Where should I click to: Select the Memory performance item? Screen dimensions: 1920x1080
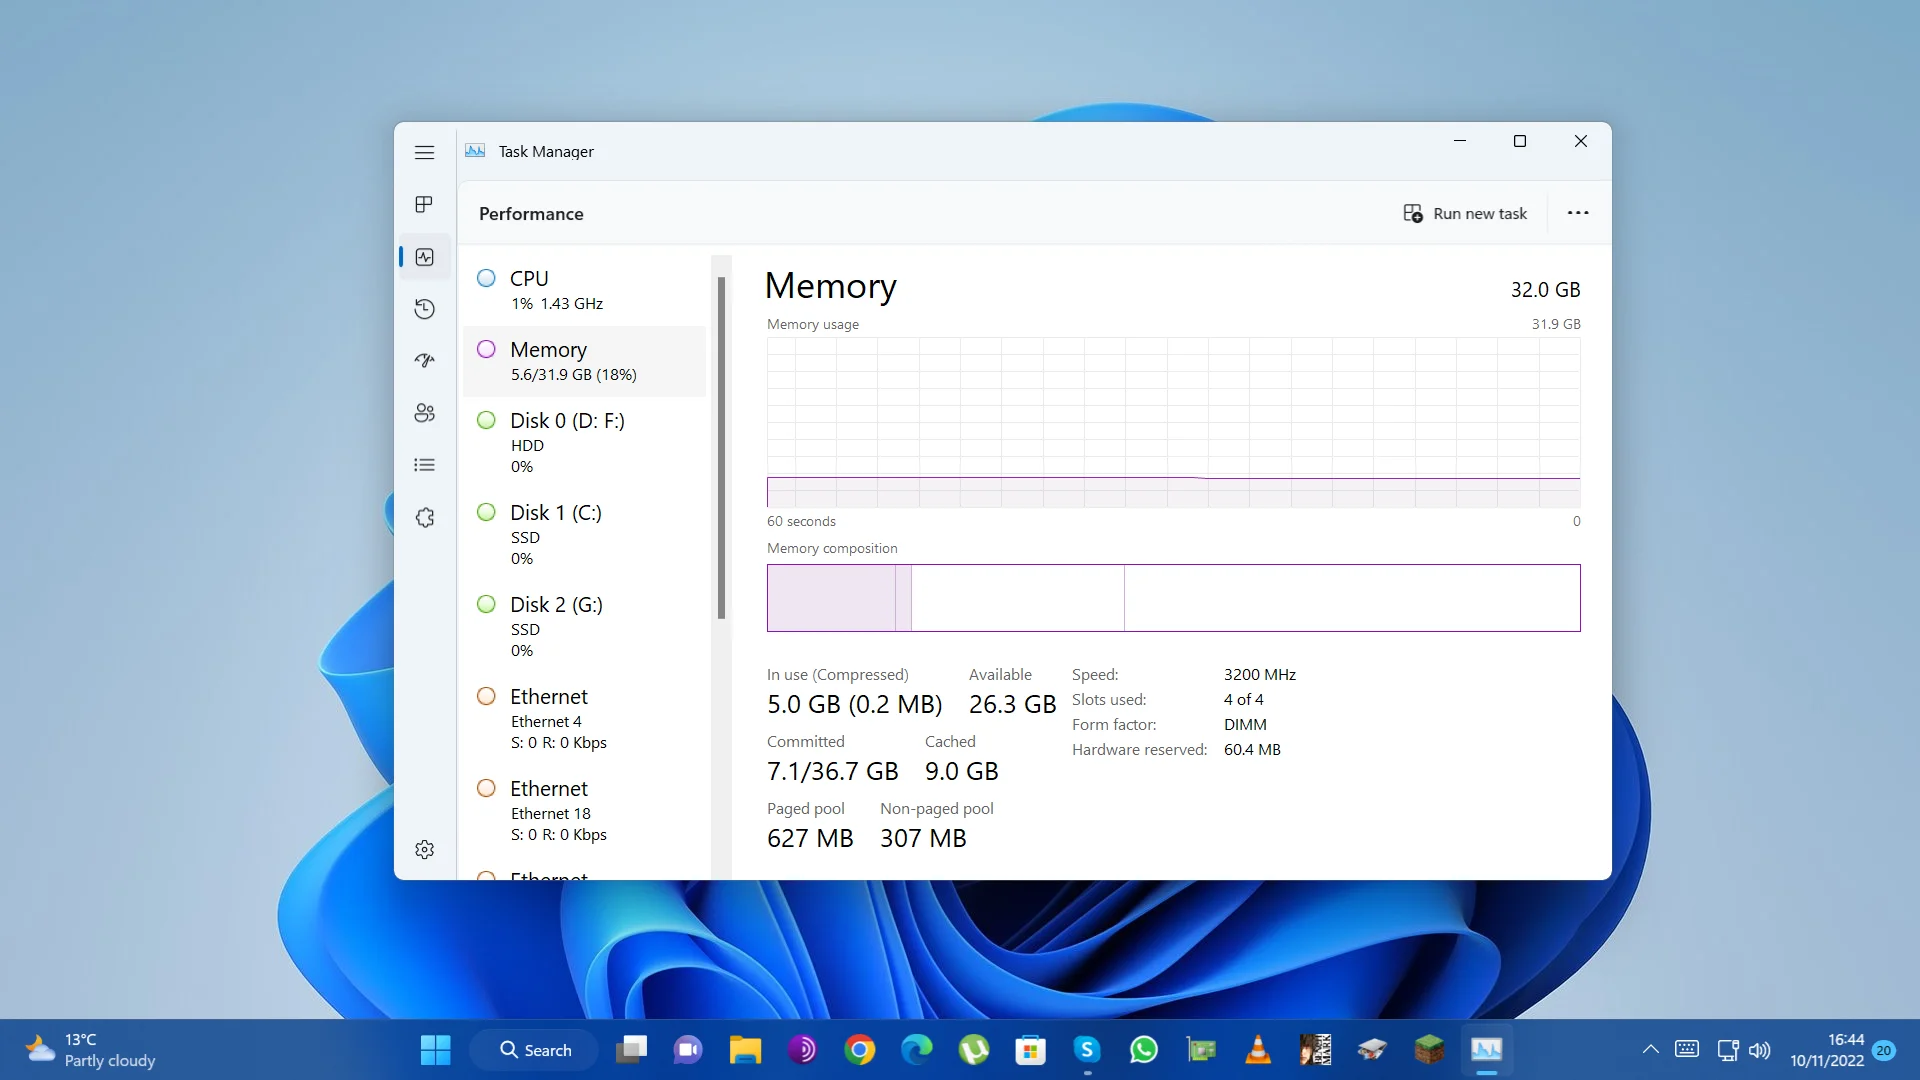(x=585, y=361)
